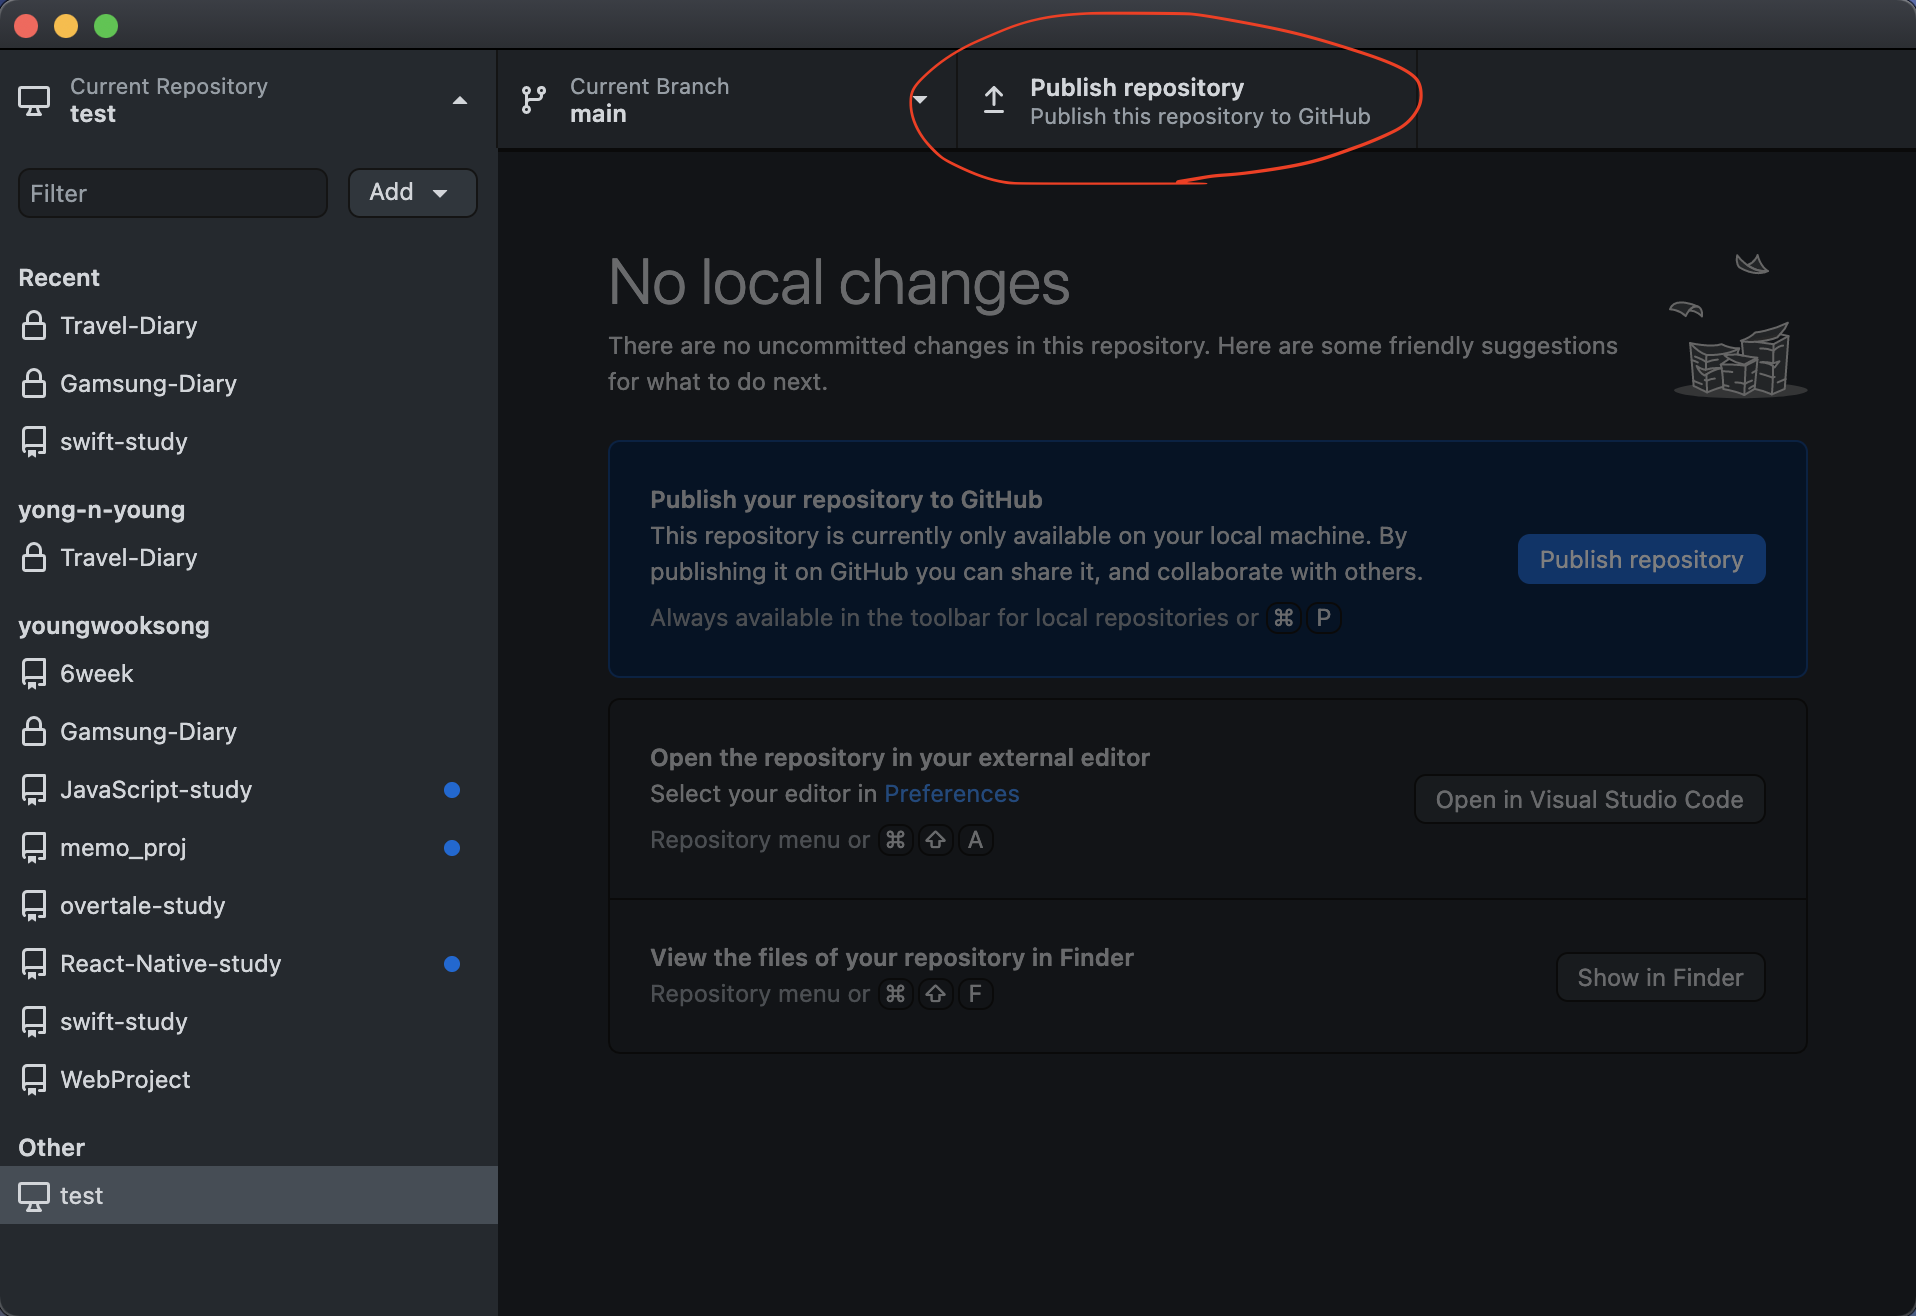Click the Current Branch git branch icon
1916x1316 pixels.
533,100
